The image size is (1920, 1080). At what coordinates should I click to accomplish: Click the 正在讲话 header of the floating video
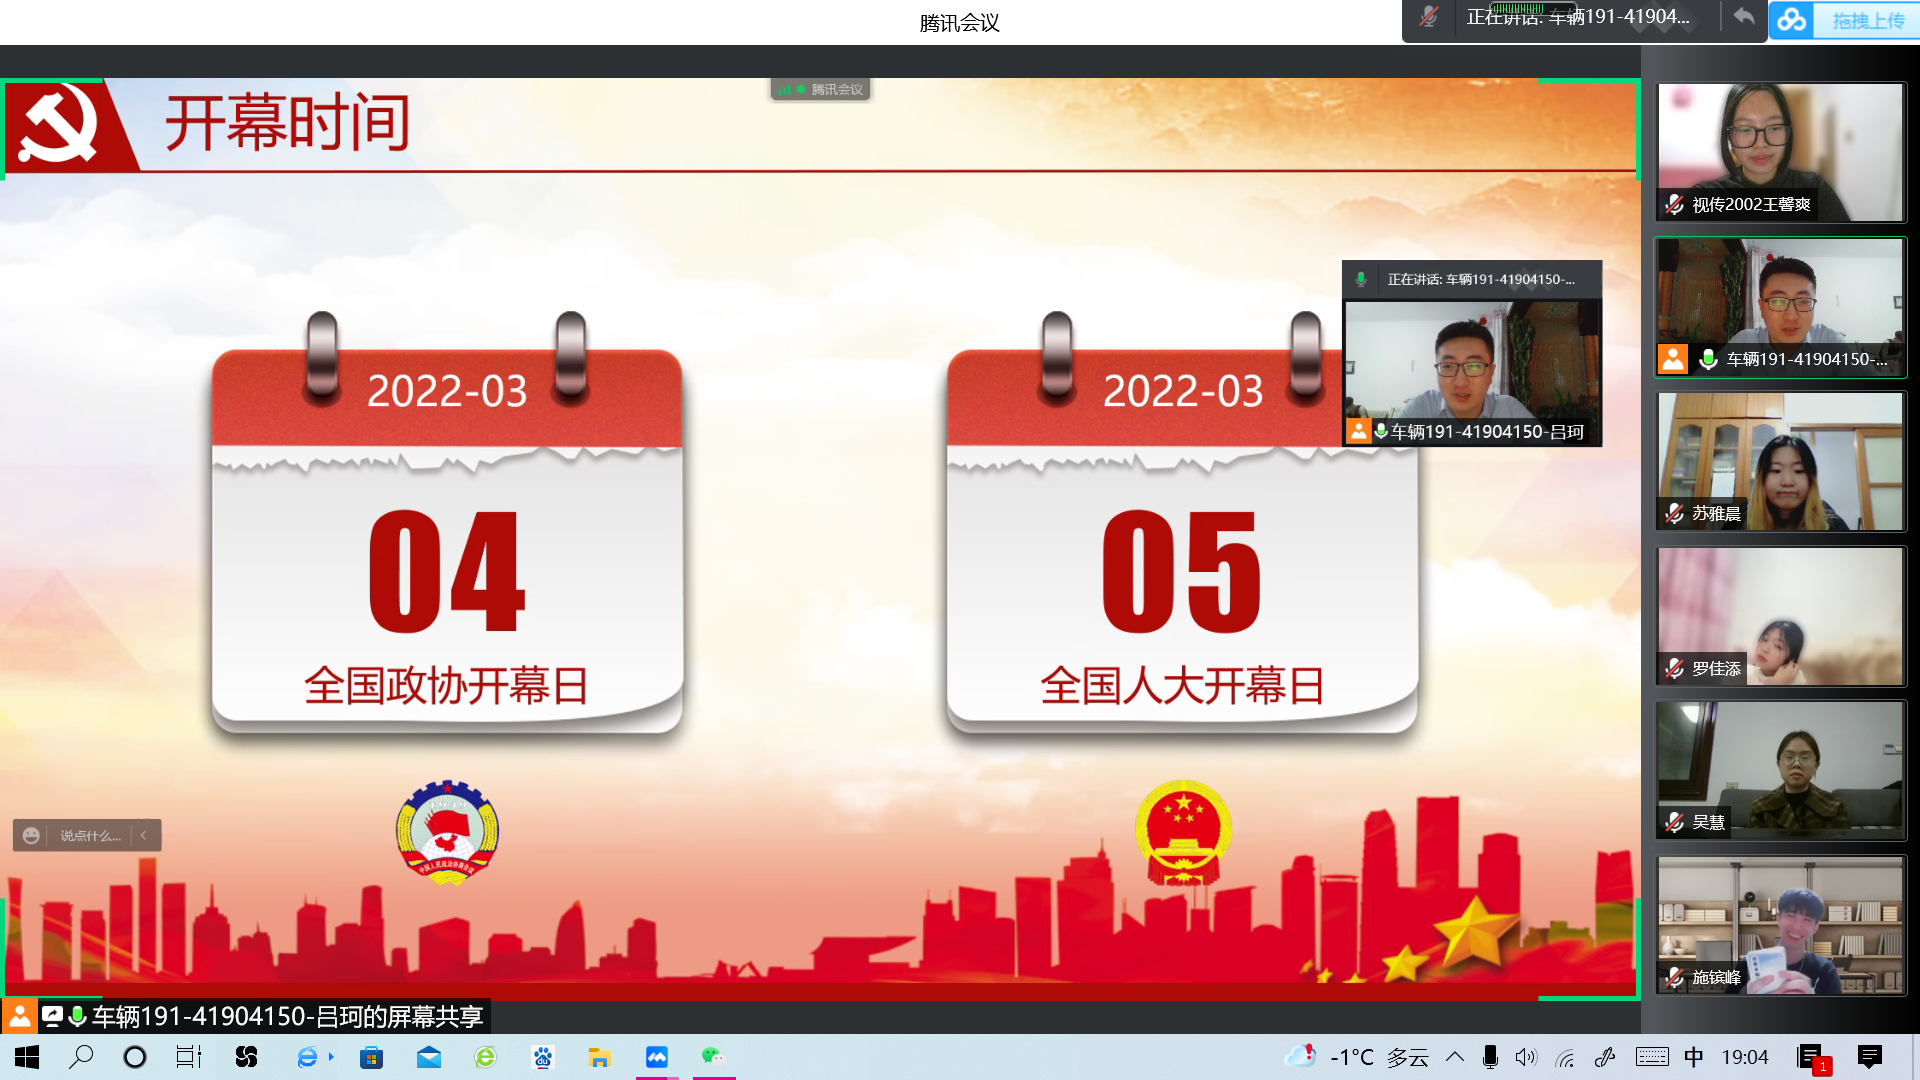1472,279
